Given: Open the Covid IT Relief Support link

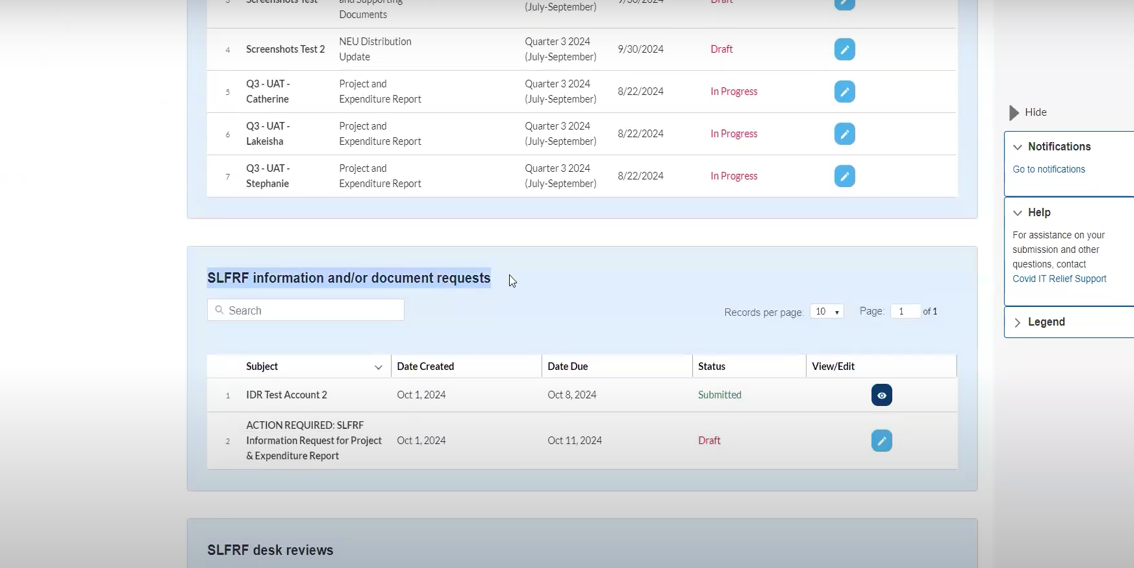Looking at the screenshot, I should pyautogui.click(x=1059, y=279).
